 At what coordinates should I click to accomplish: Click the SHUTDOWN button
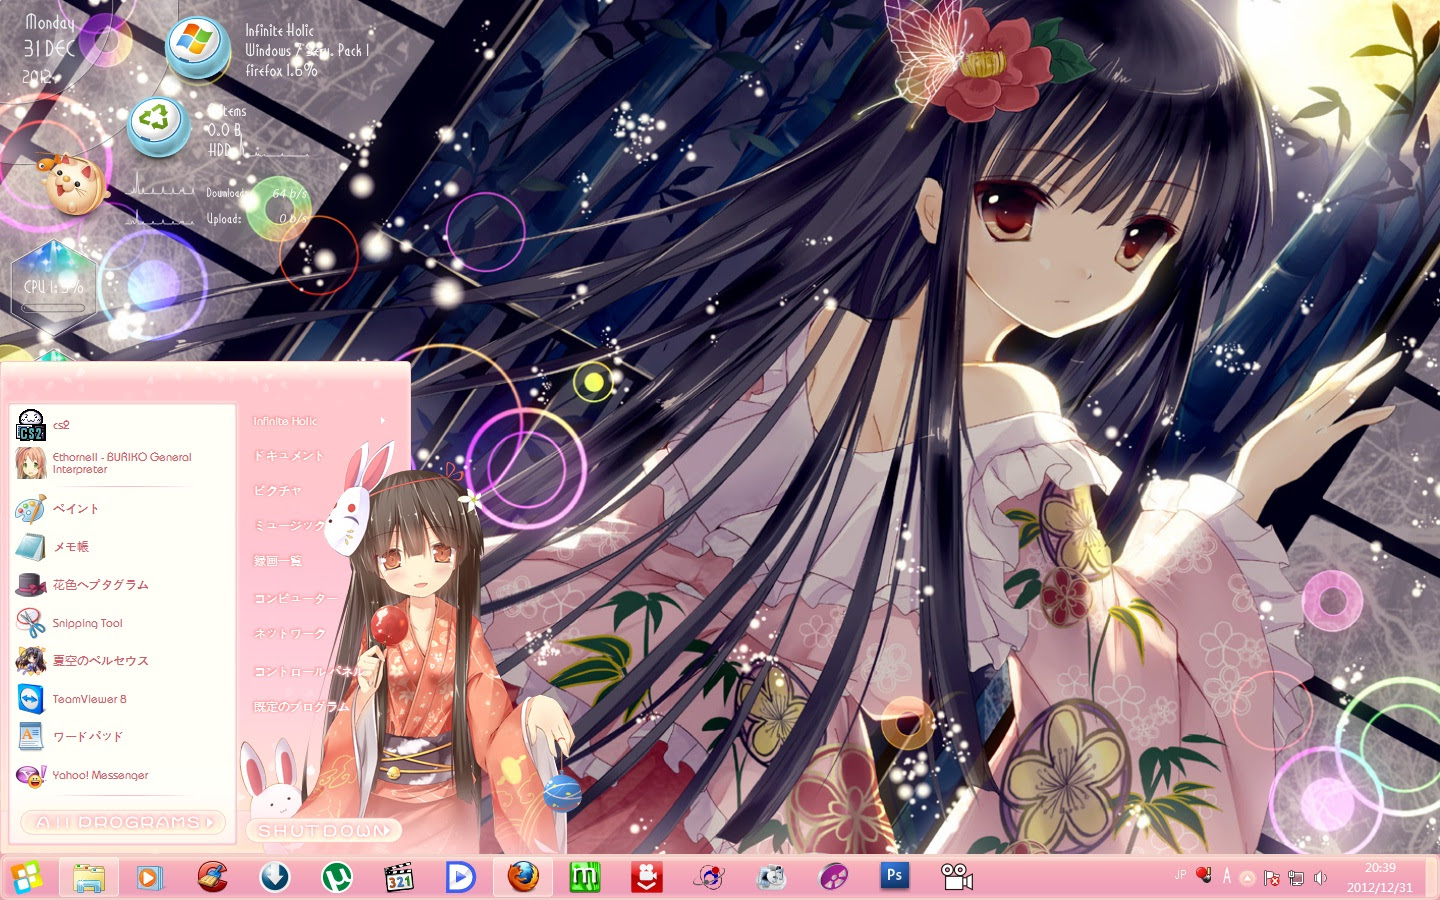[324, 831]
